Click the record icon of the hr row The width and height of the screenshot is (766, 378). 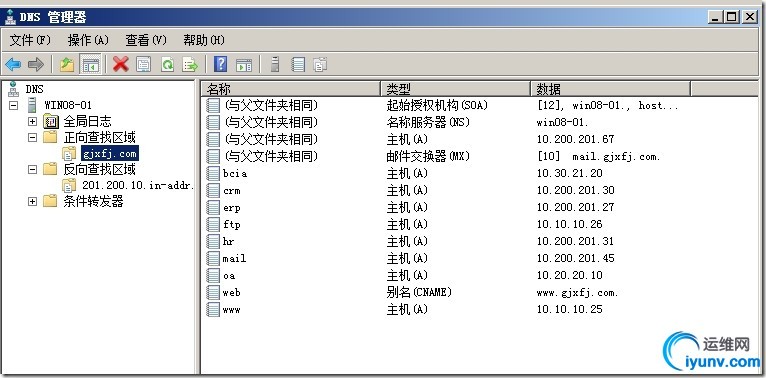(x=213, y=241)
